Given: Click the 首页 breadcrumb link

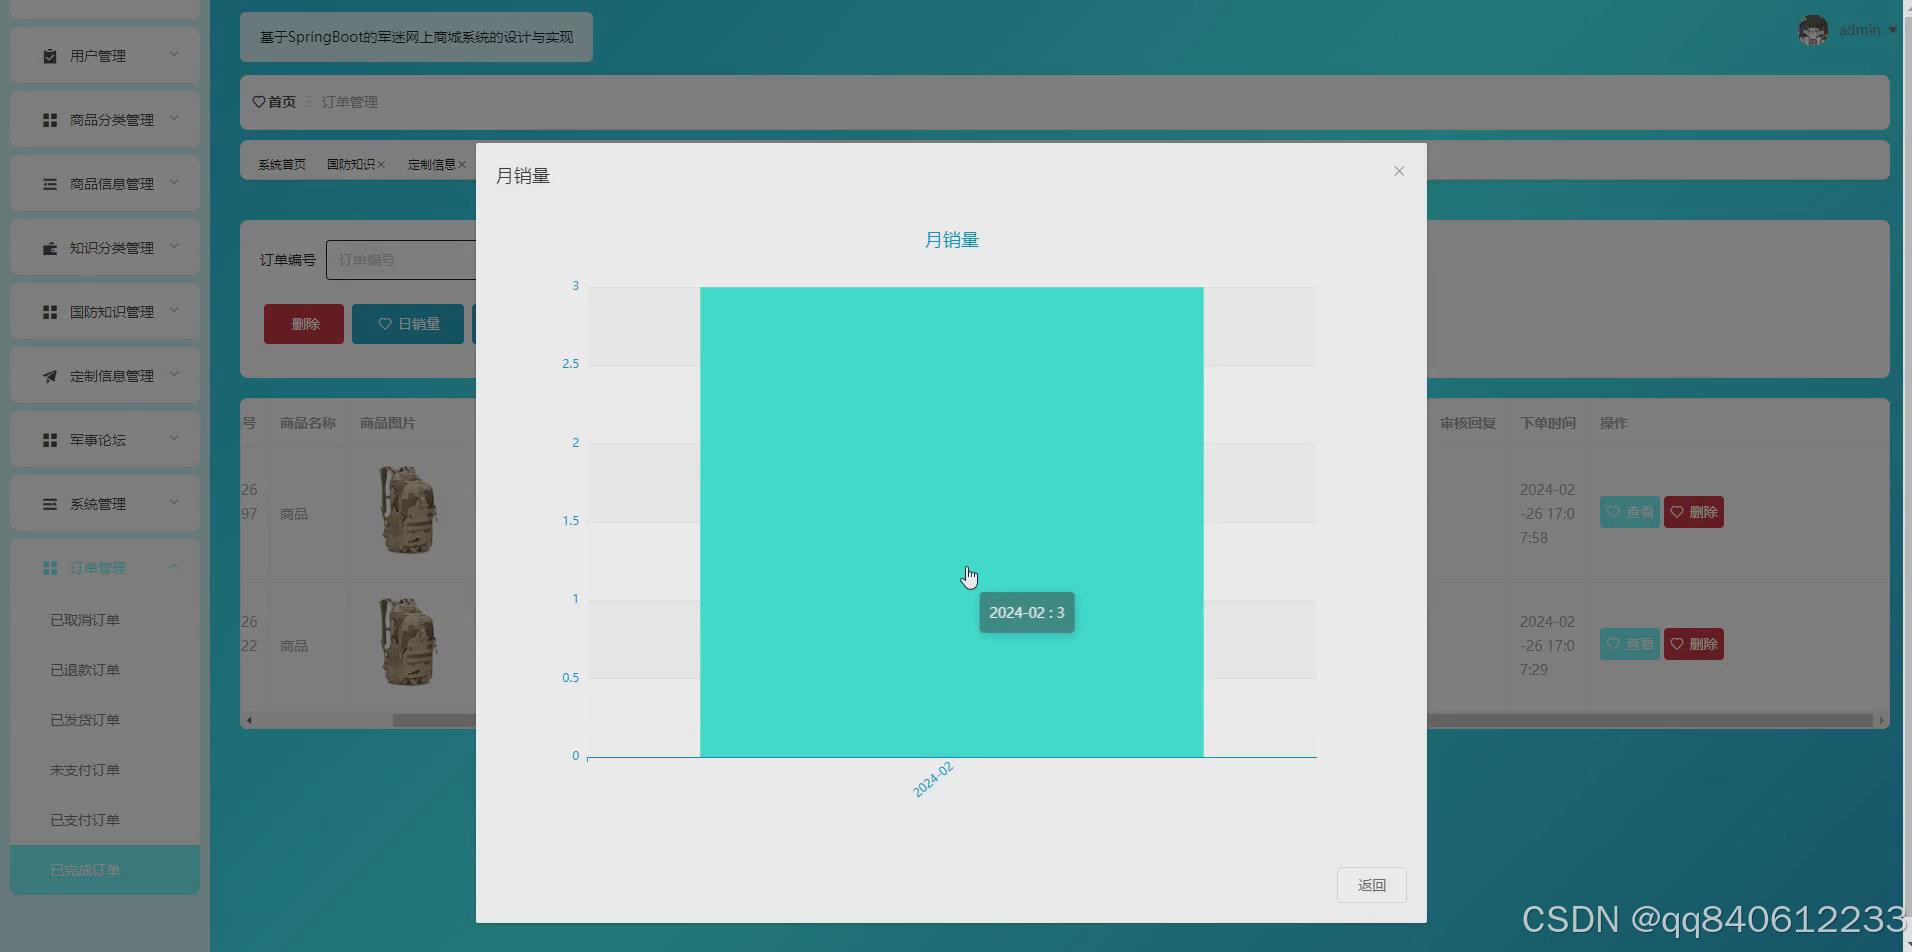Looking at the screenshot, I should click(282, 102).
